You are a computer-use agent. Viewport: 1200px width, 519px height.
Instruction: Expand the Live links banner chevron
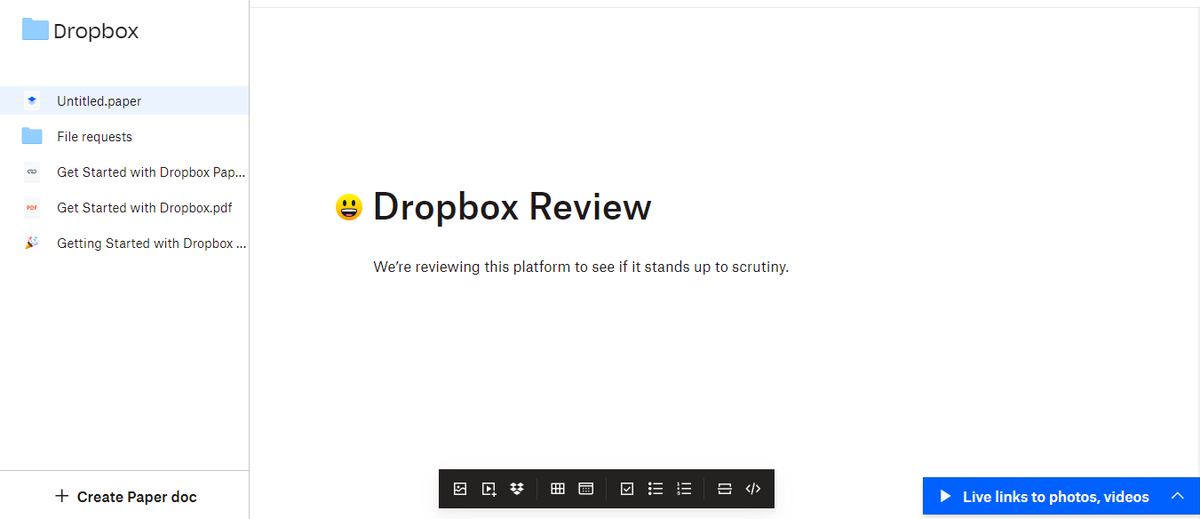[x=1177, y=496]
